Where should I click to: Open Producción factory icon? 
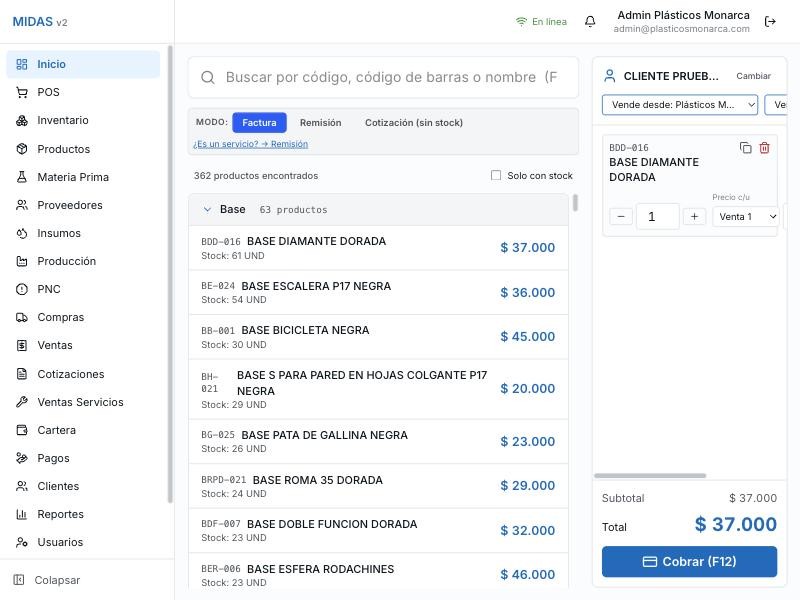[x=22, y=261]
